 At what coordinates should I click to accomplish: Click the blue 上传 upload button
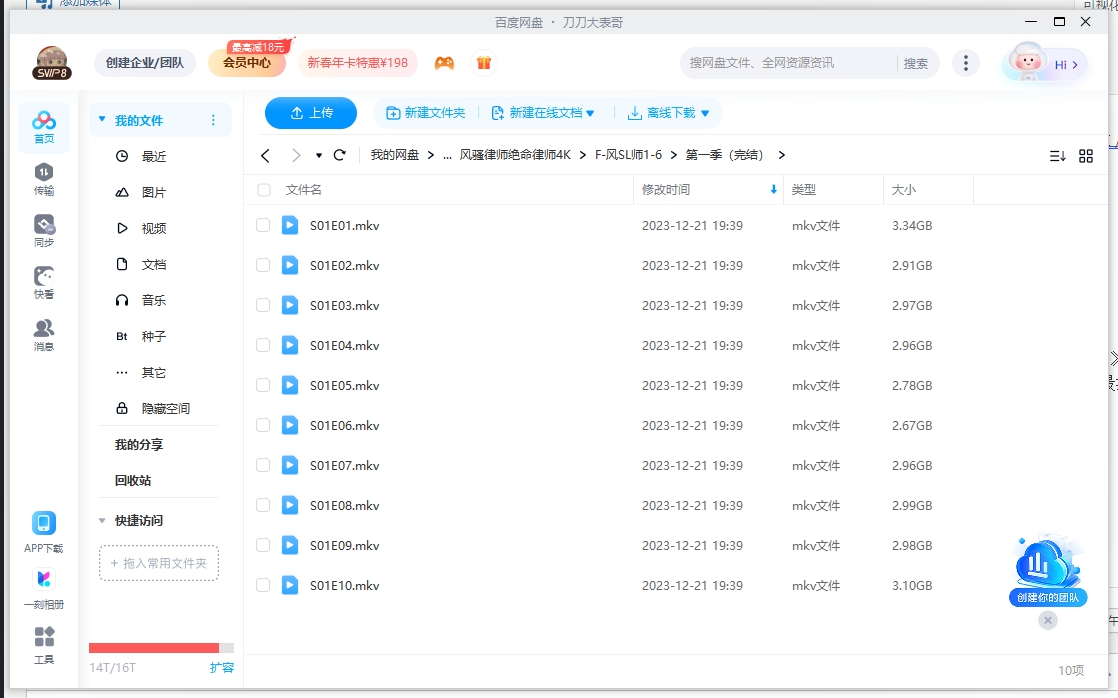pyautogui.click(x=311, y=114)
